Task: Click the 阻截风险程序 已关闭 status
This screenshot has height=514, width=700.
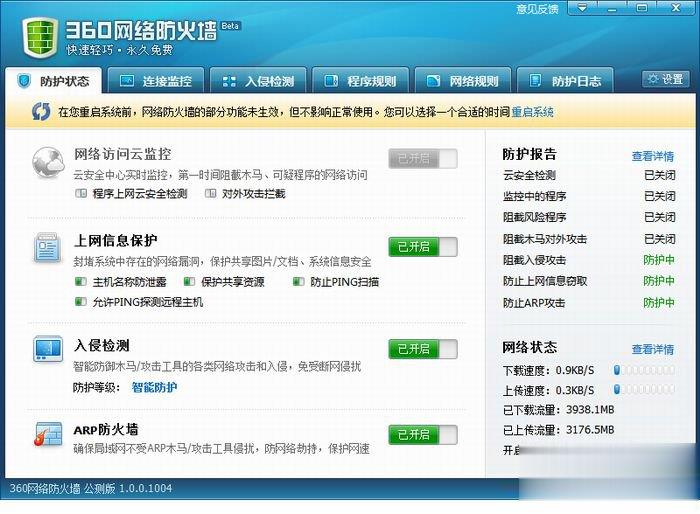Action: coord(659,217)
